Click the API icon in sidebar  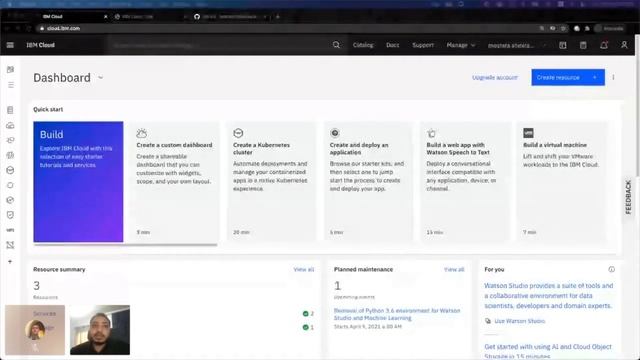[10, 230]
